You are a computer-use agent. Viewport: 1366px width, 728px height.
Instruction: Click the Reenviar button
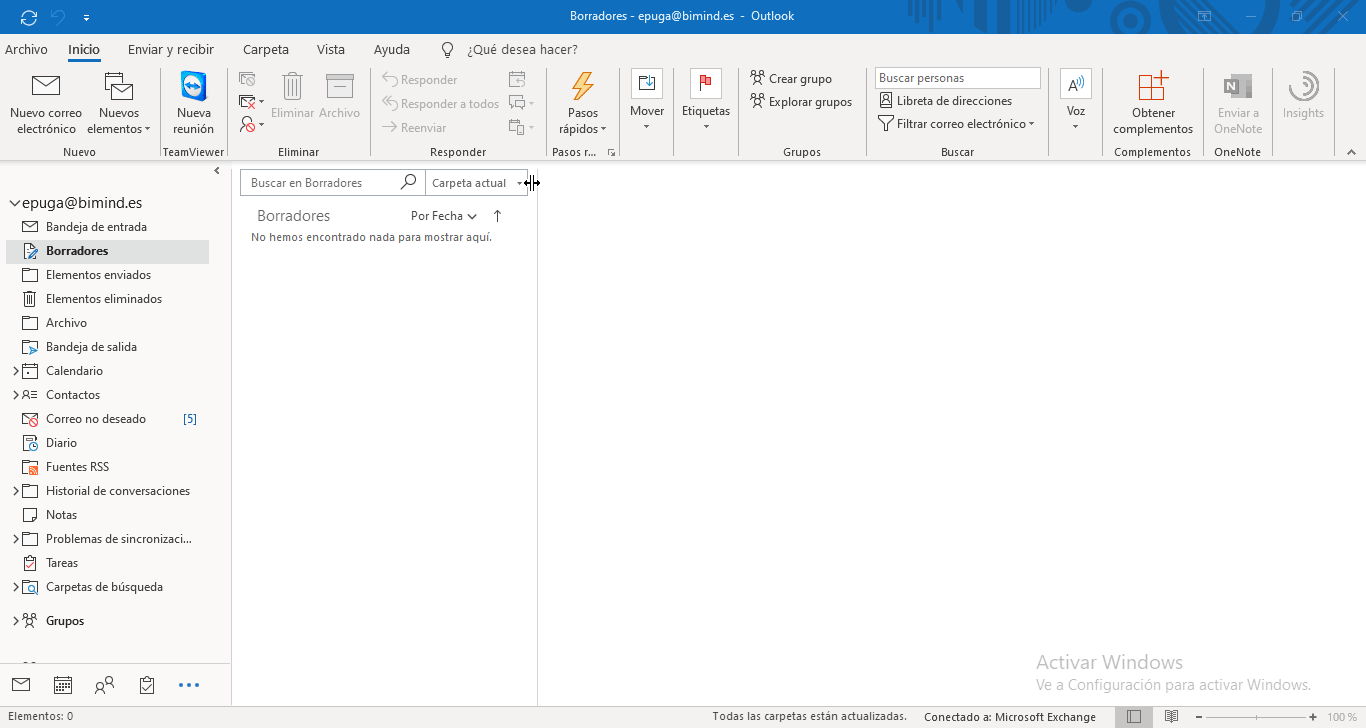(x=414, y=128)
